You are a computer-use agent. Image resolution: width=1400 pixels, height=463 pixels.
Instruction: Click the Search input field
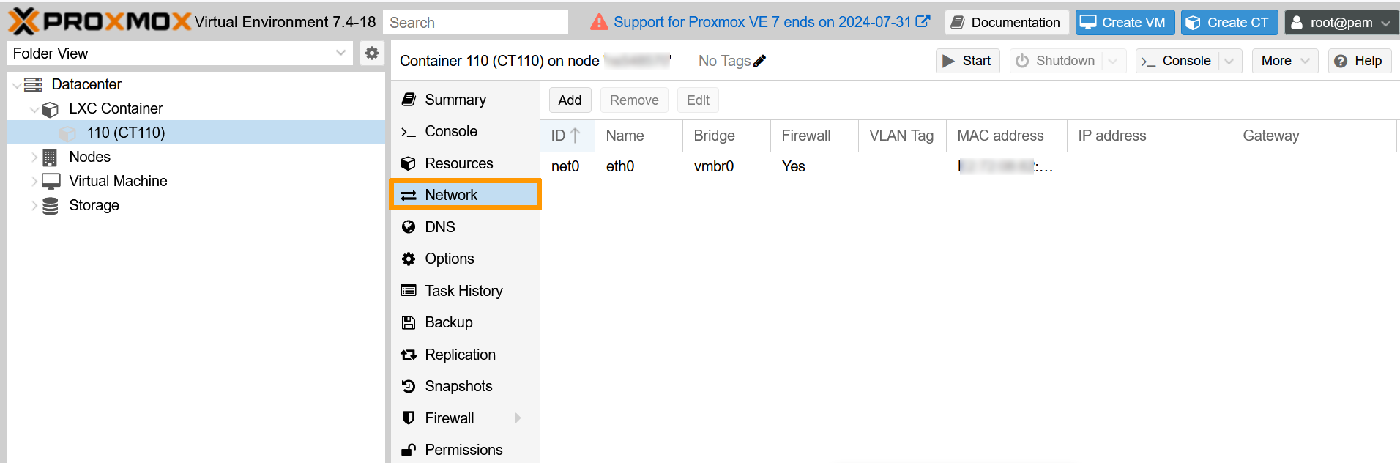(x=475, y=22)
